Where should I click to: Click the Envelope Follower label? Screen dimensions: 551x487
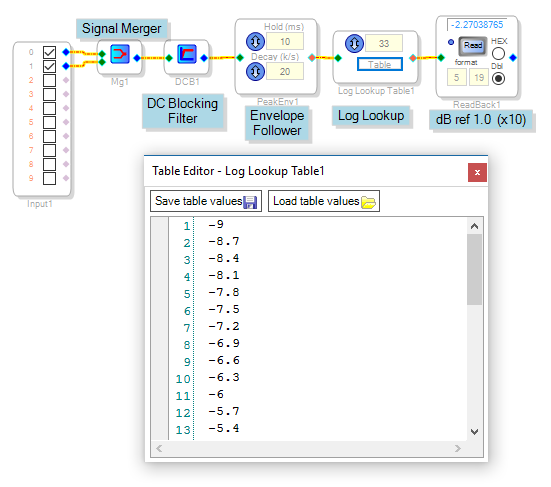coord(277,123)
